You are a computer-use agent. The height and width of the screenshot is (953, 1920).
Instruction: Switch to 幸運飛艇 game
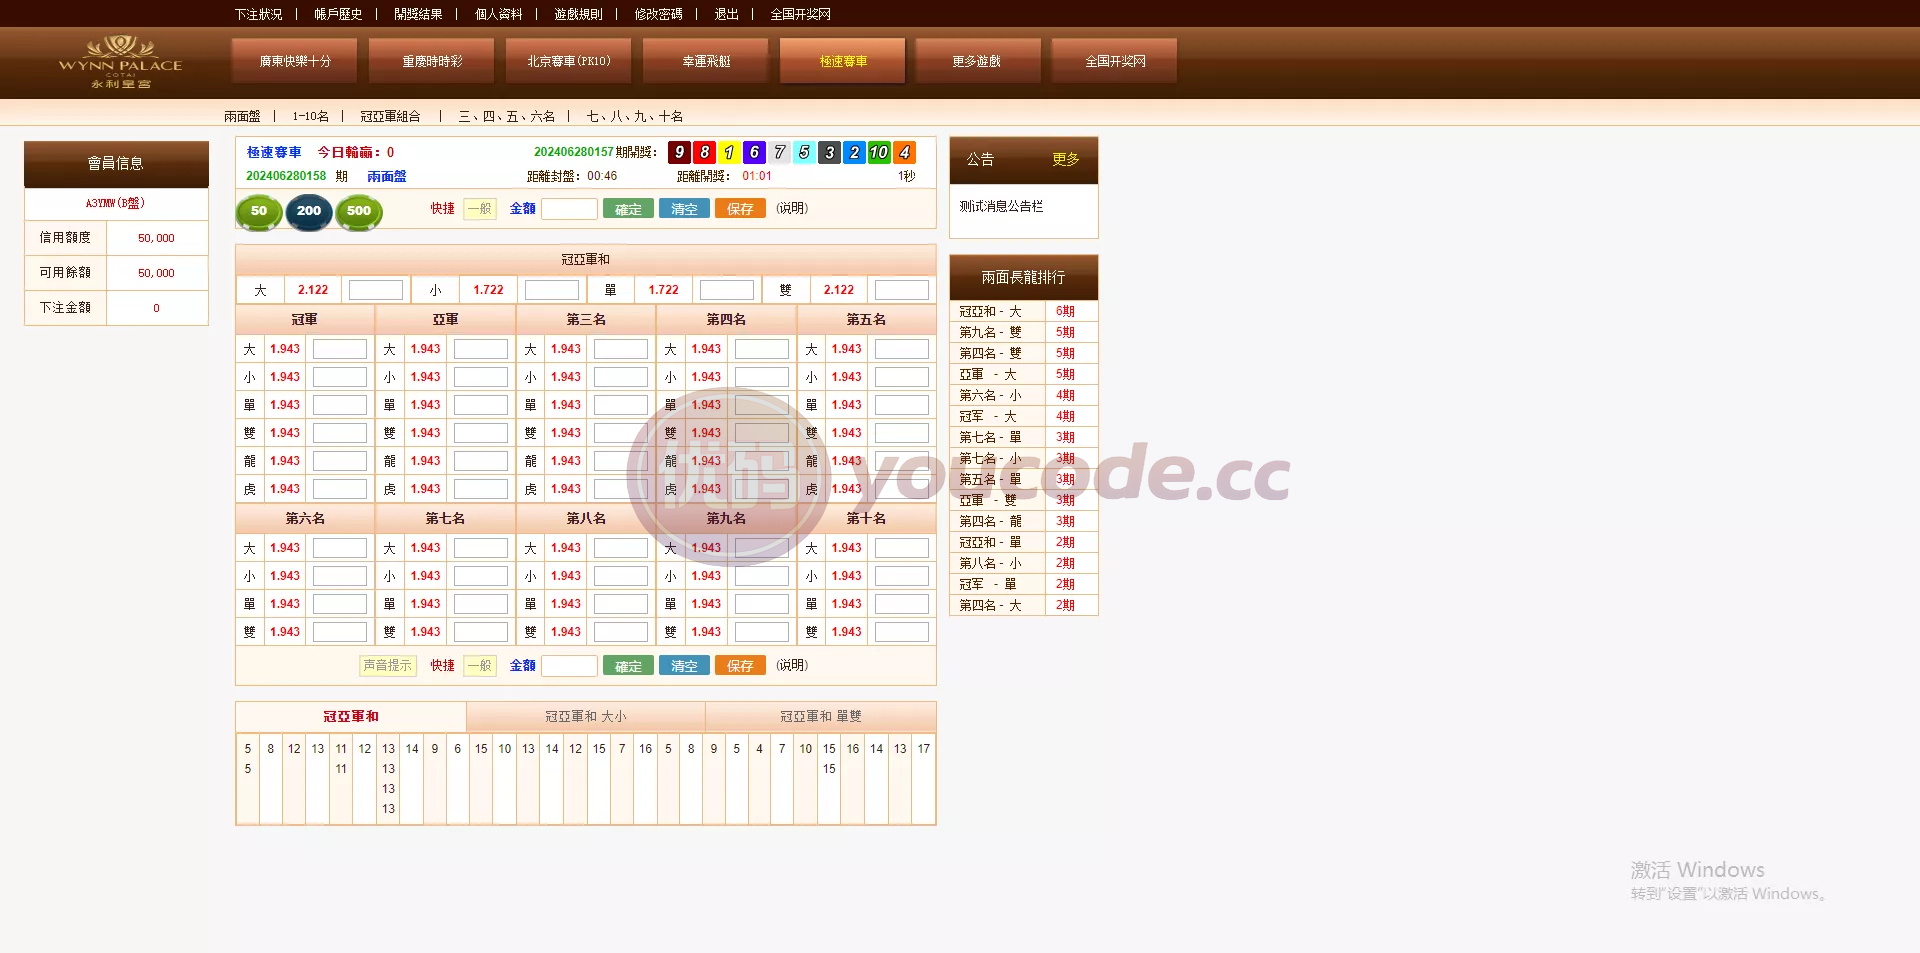point(706,61)
